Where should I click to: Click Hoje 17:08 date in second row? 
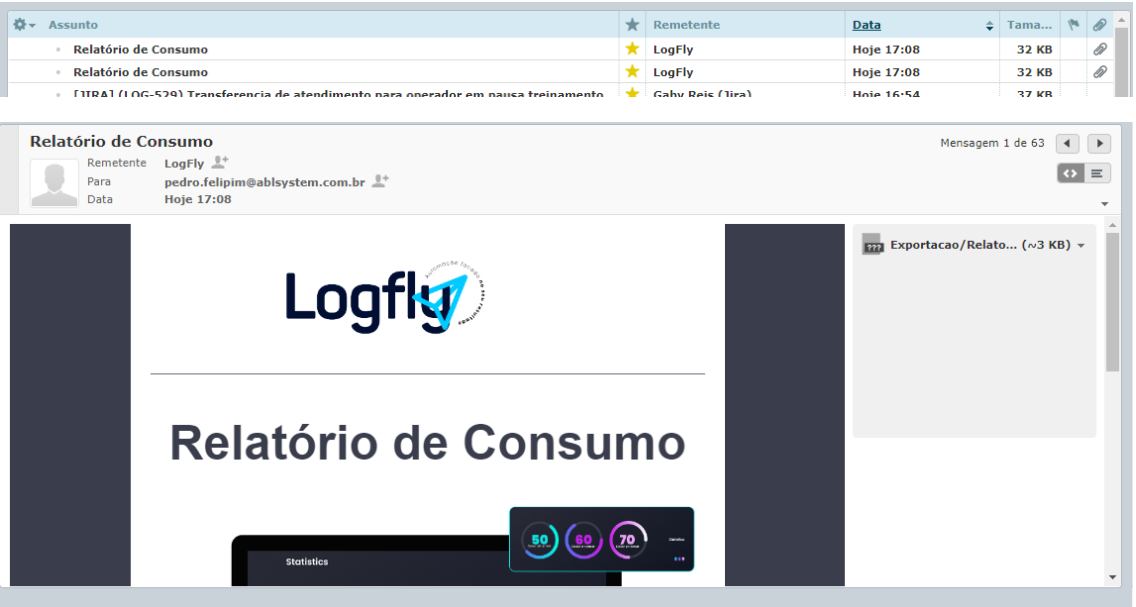886,72
